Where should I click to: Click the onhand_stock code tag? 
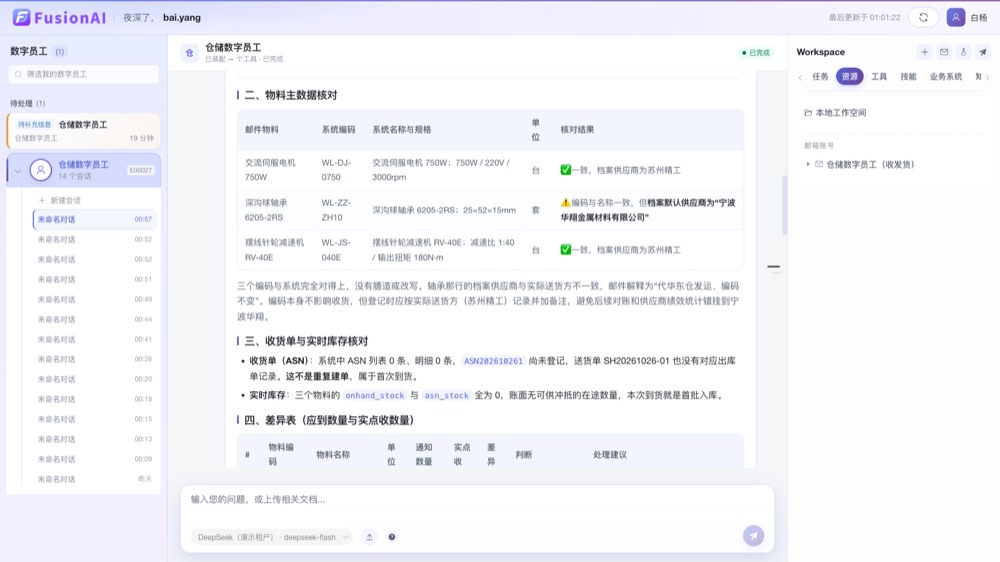click(374, 396)
